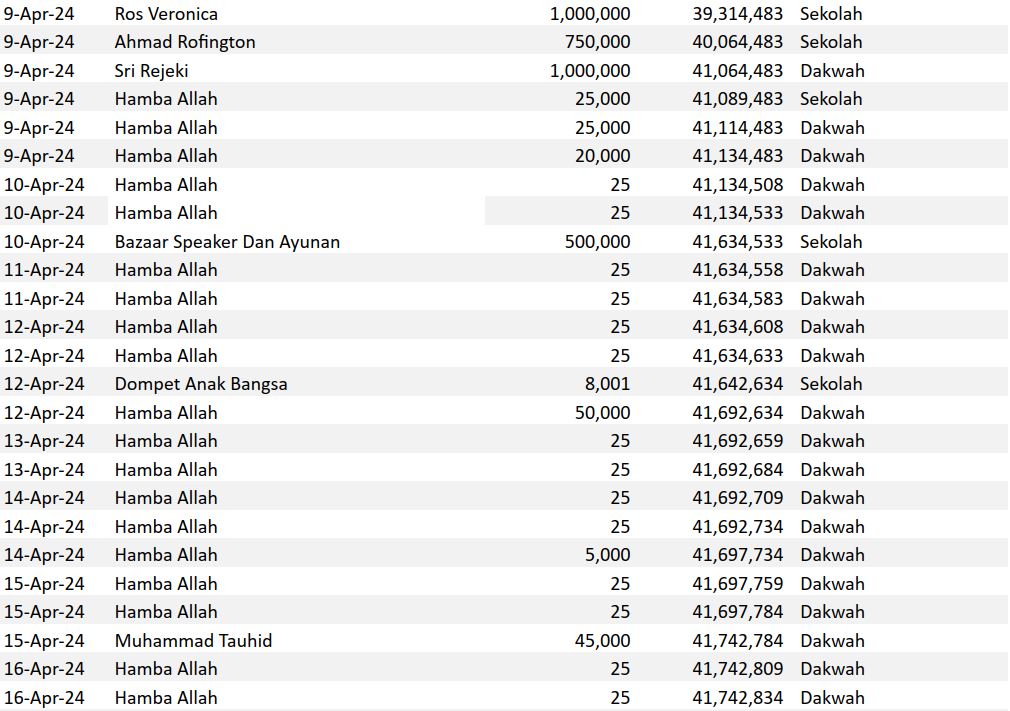The image size is (1010, 711).
Task: Select the 750,000 amount cell
Action: (x=597, y=42)
